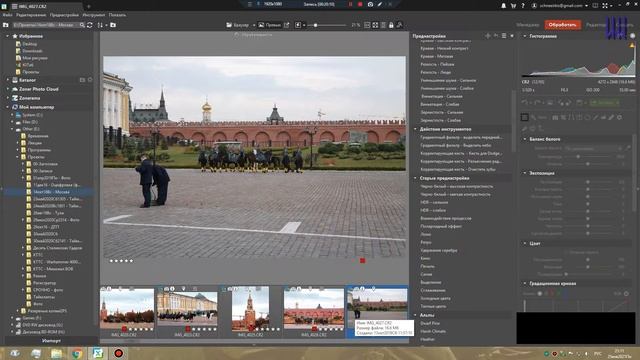Image resolution: width=640 pixels, height=360 pixels.
Task: Click the white balance eyedropper icon
Action: point(628,148)
